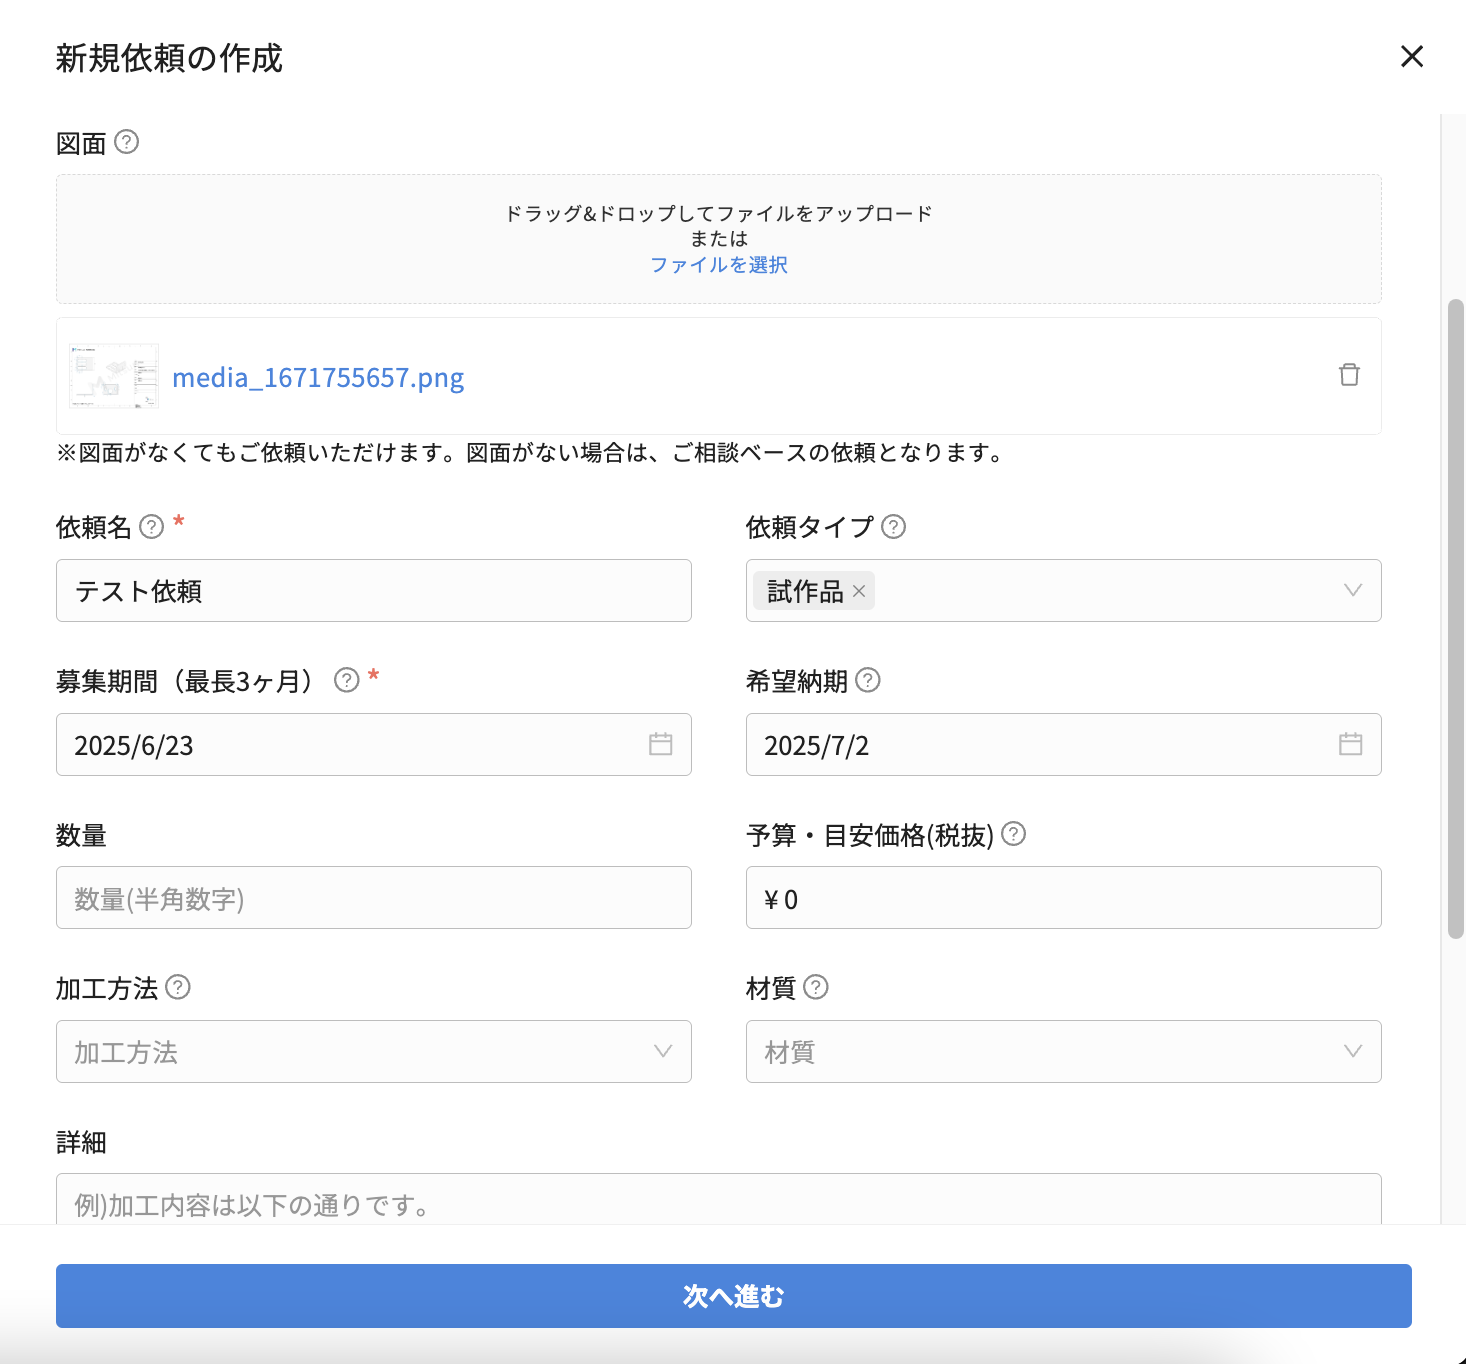Show help for 材質 field

816,987
